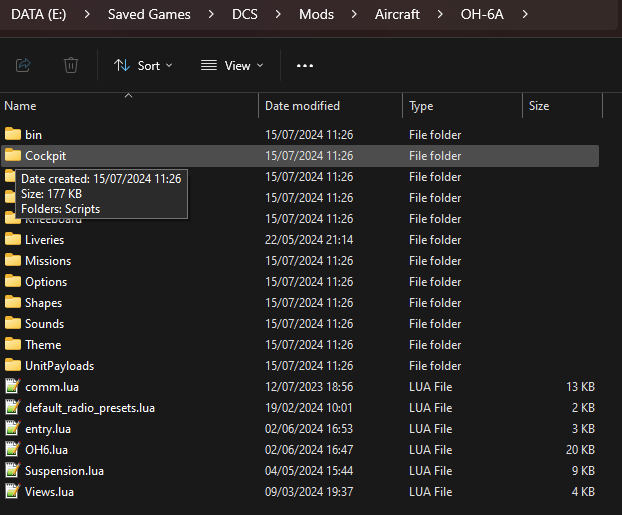Select the Theme folder icon
Viewport: 622px width, 515px height.
[x=13, y=344]
